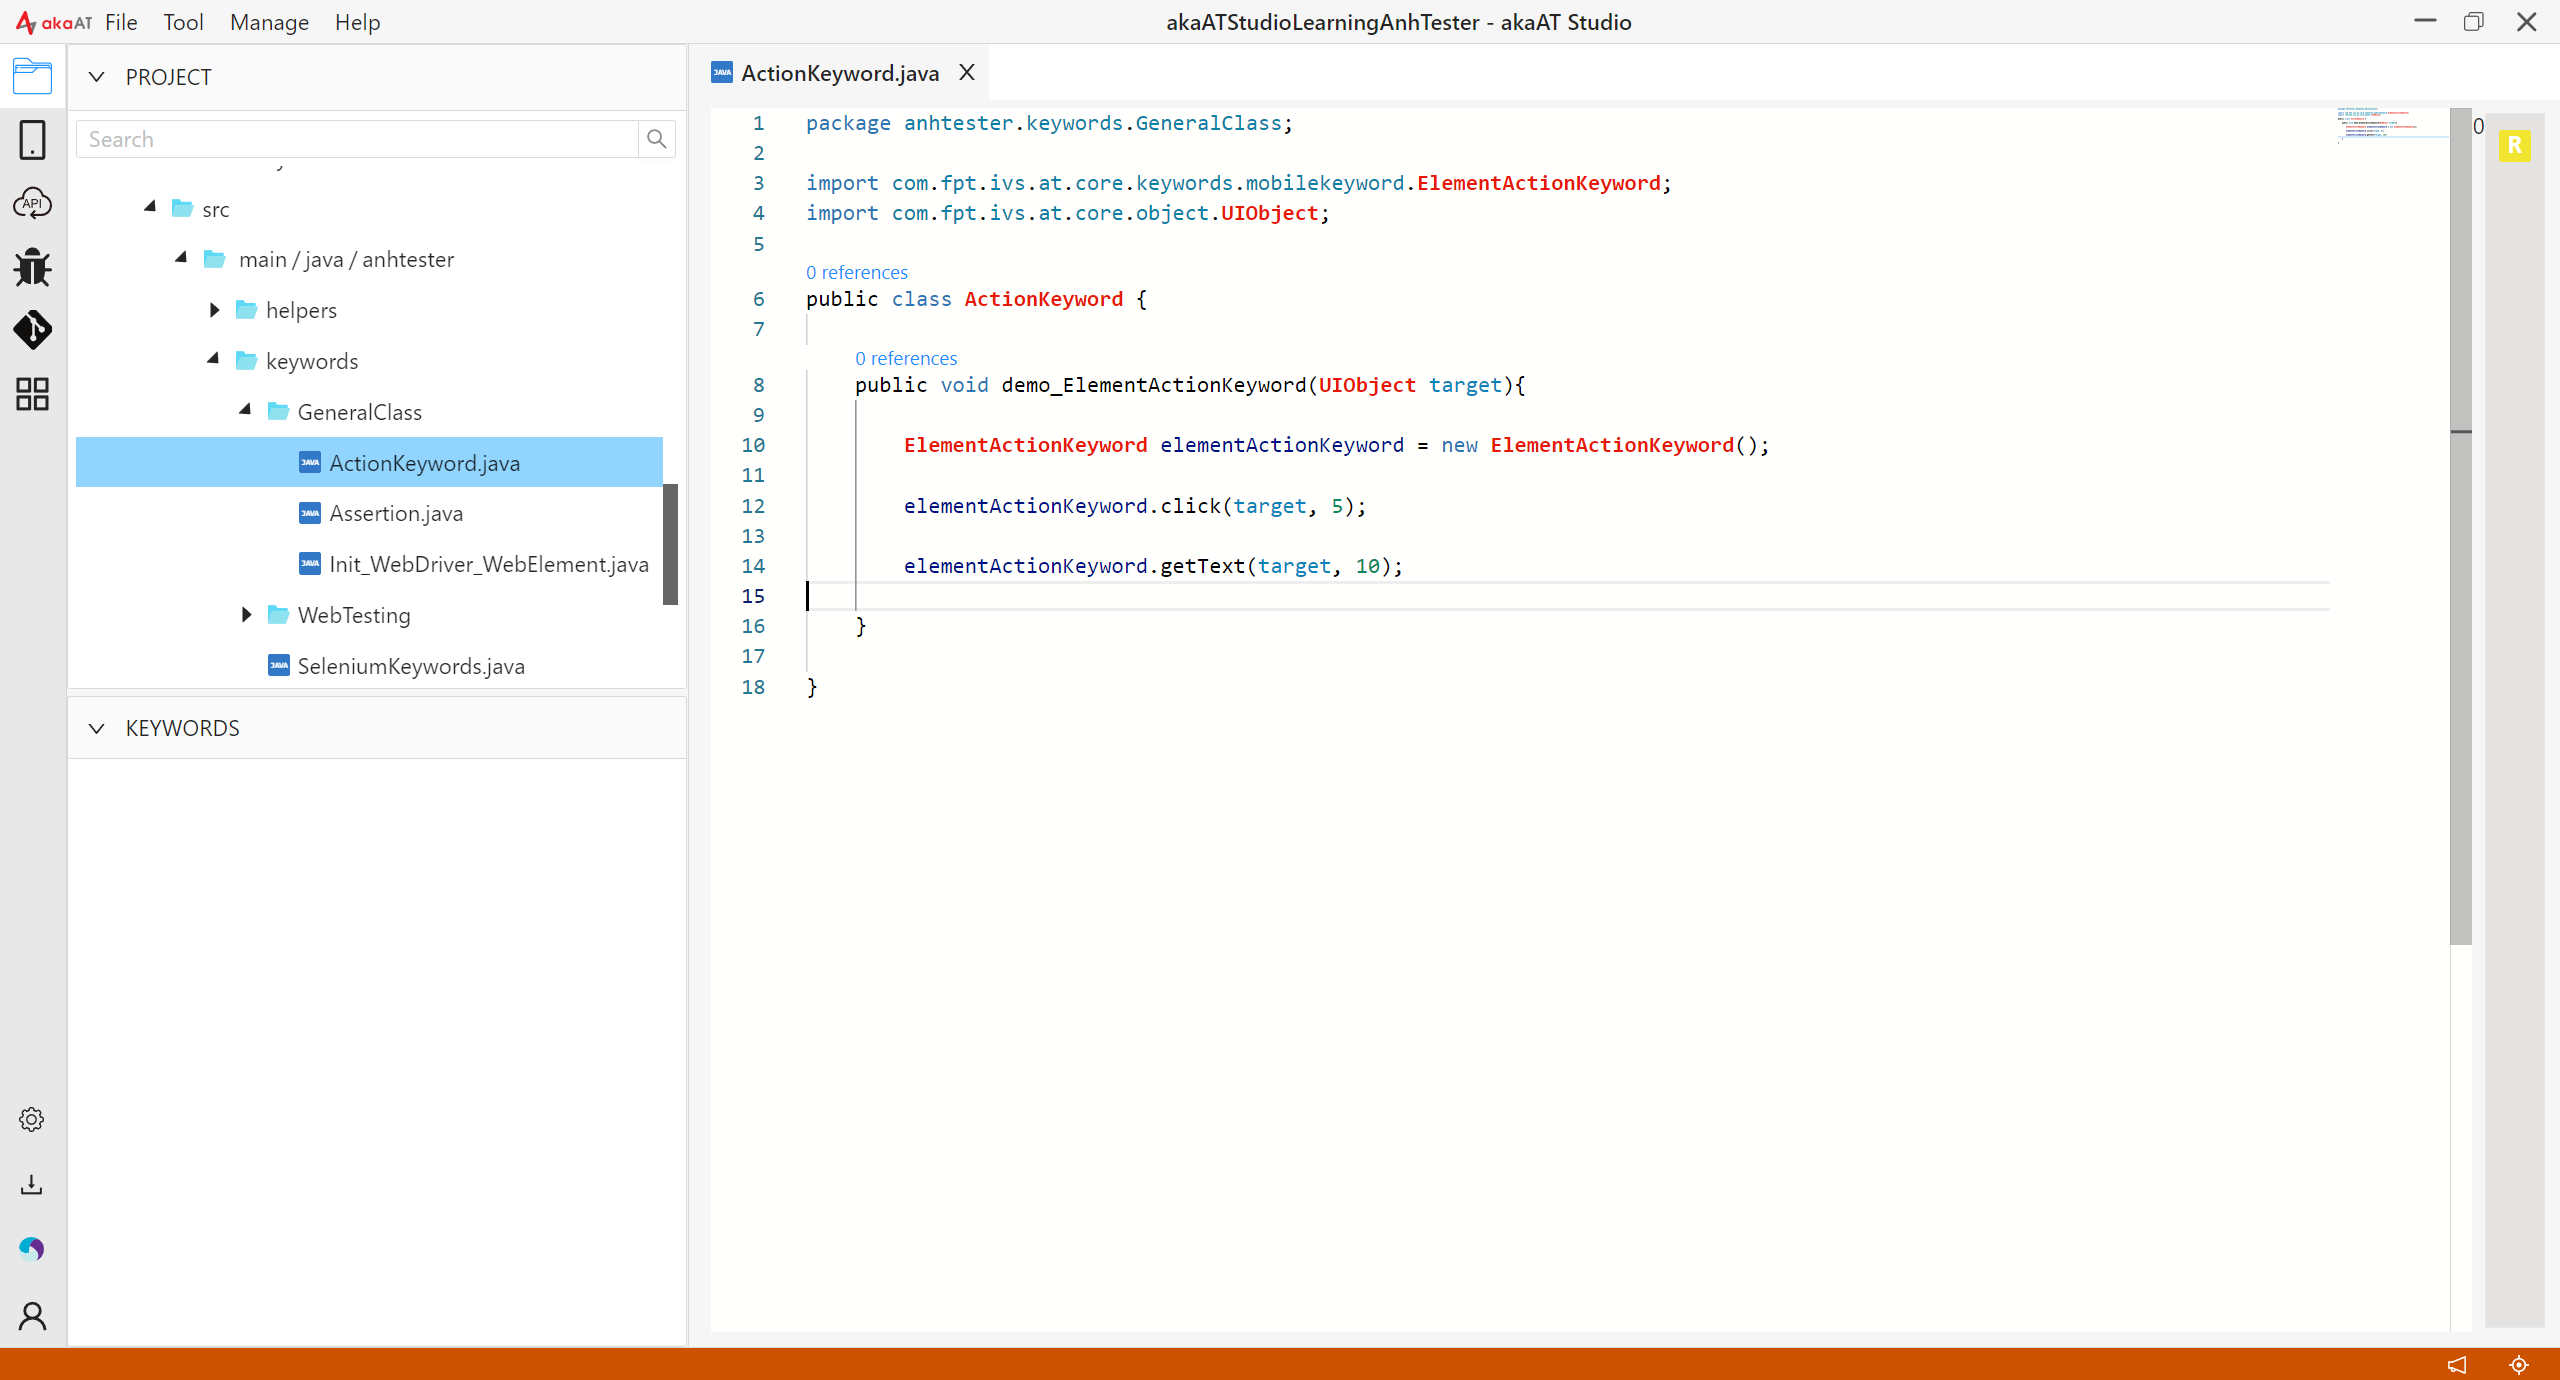Open the API cloud panel icon
This screenshot has width=2560, height=1380.
click(x=32, y=203)
